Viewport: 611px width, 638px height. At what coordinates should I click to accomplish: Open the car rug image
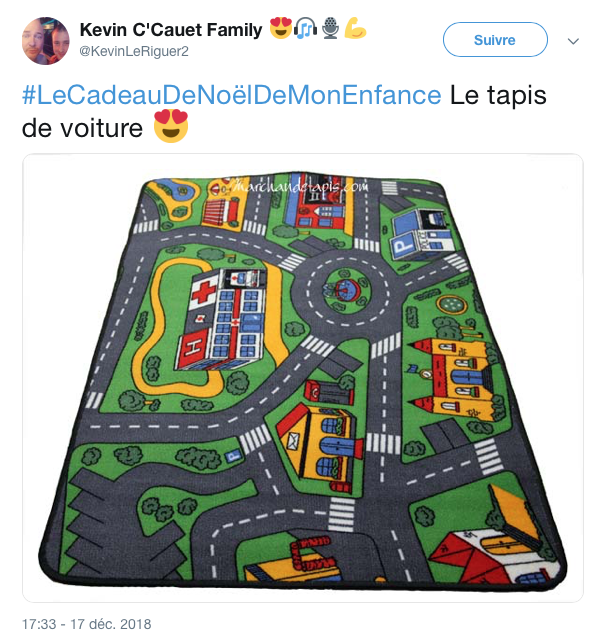click(303, 378)
